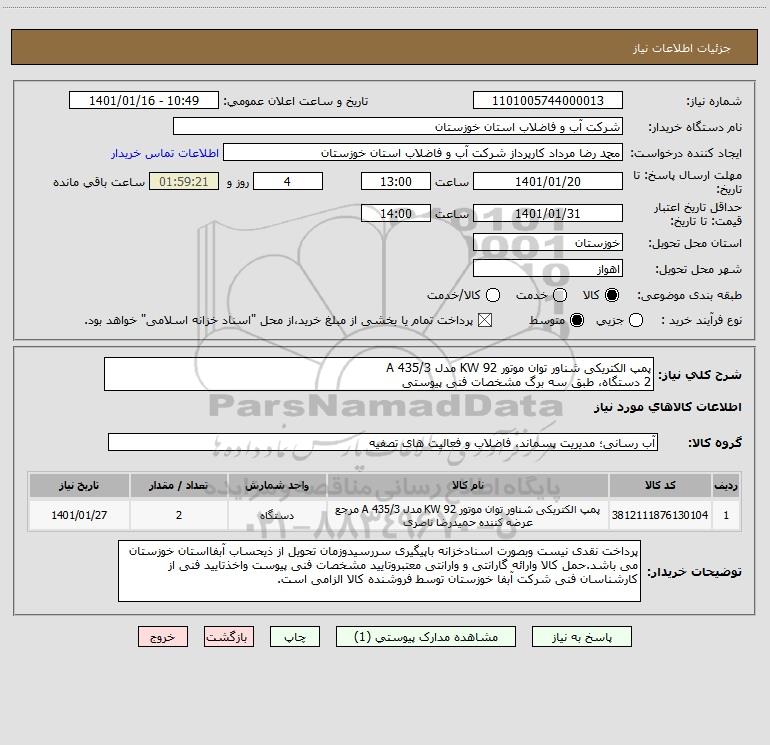Screen dimensions: 770x745
Task: Select the کالا radio button
Action: click(612, 295)
